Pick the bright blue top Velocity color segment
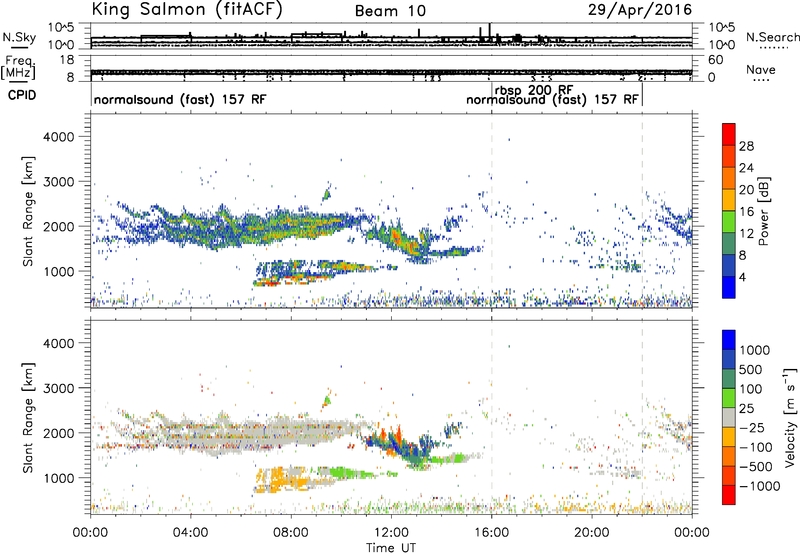This screenshot has width=800, height=554. pyautogui.click(x=729, y=340)
